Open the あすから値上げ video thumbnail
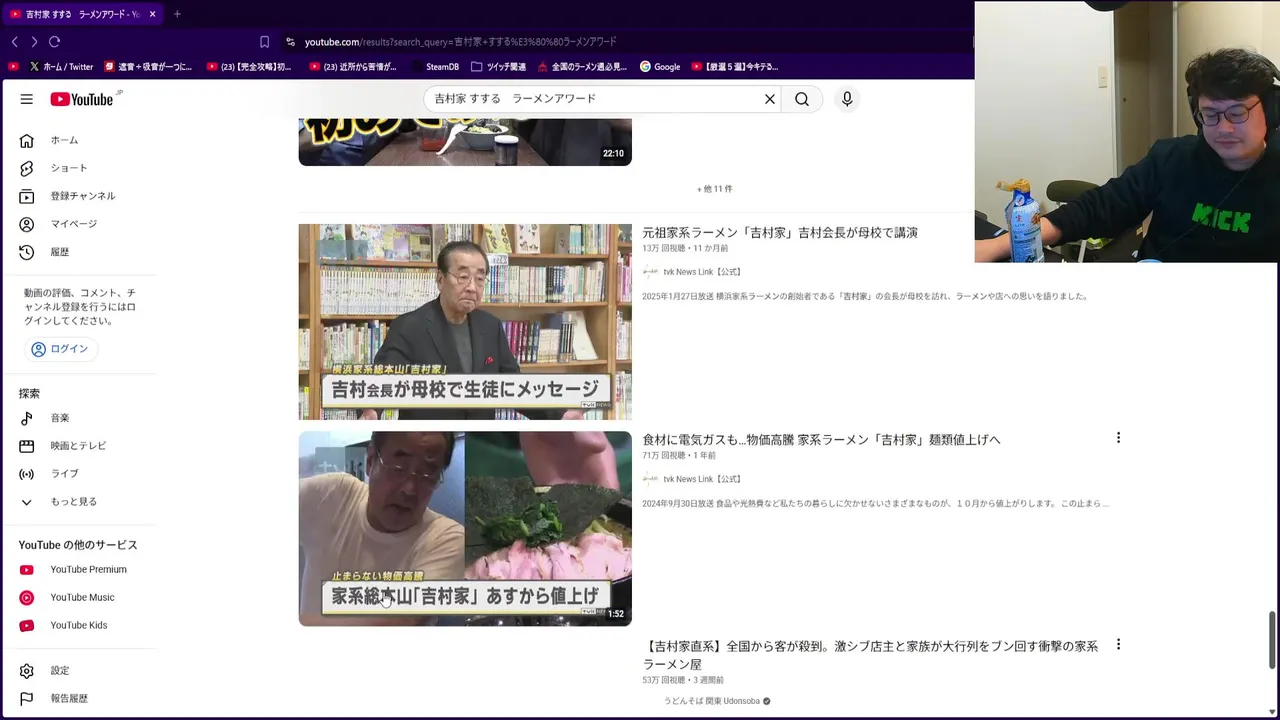The image size is (1280, 720). pyautogui.click(x=465, y=528)
